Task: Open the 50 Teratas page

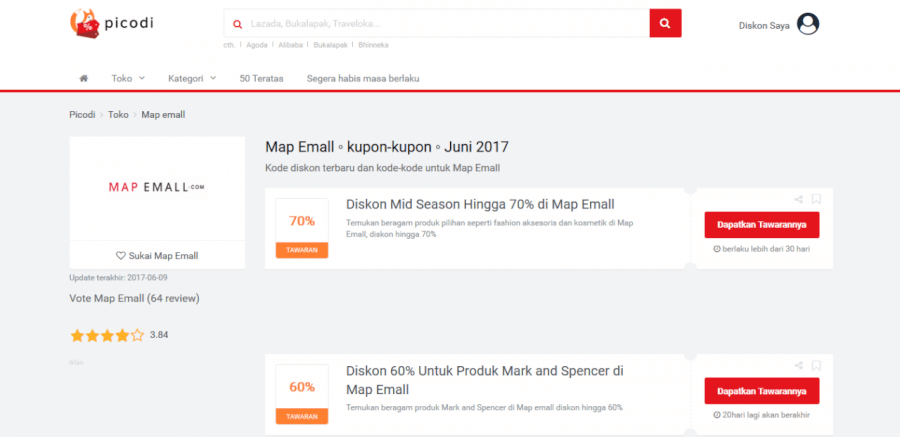Action: click(262, 79)
